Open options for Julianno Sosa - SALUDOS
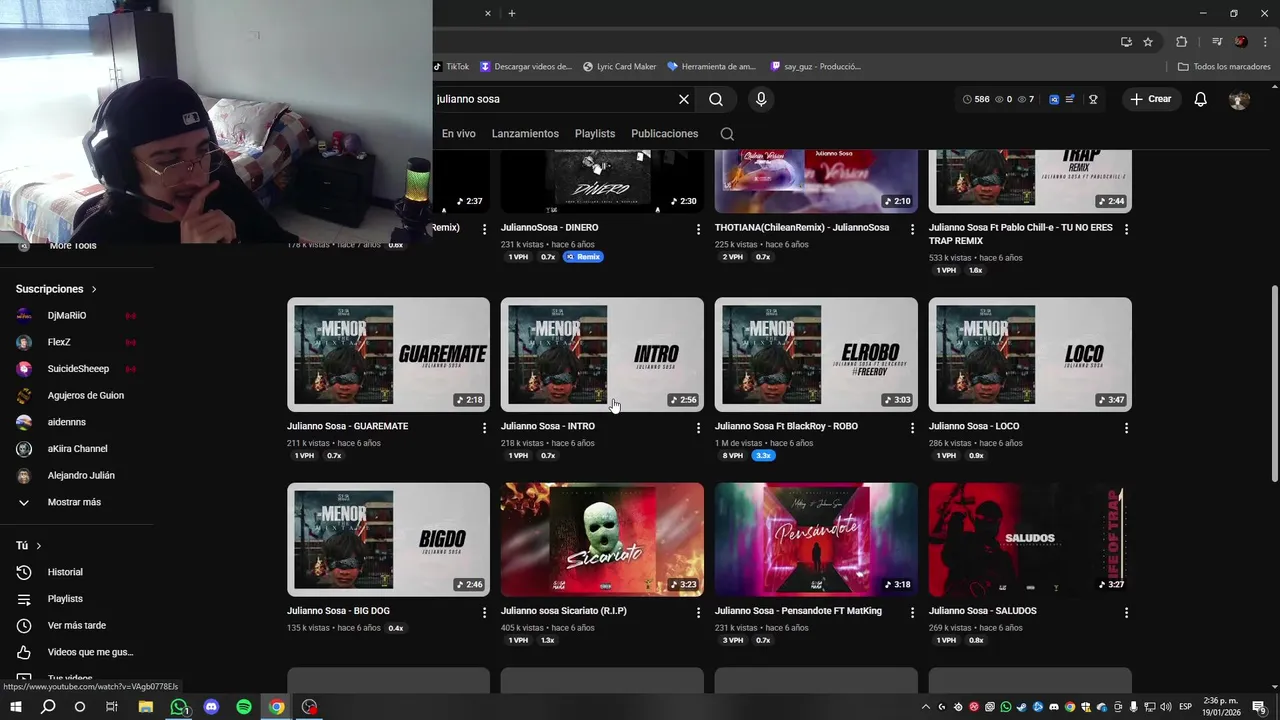 tap(1126, 612)
